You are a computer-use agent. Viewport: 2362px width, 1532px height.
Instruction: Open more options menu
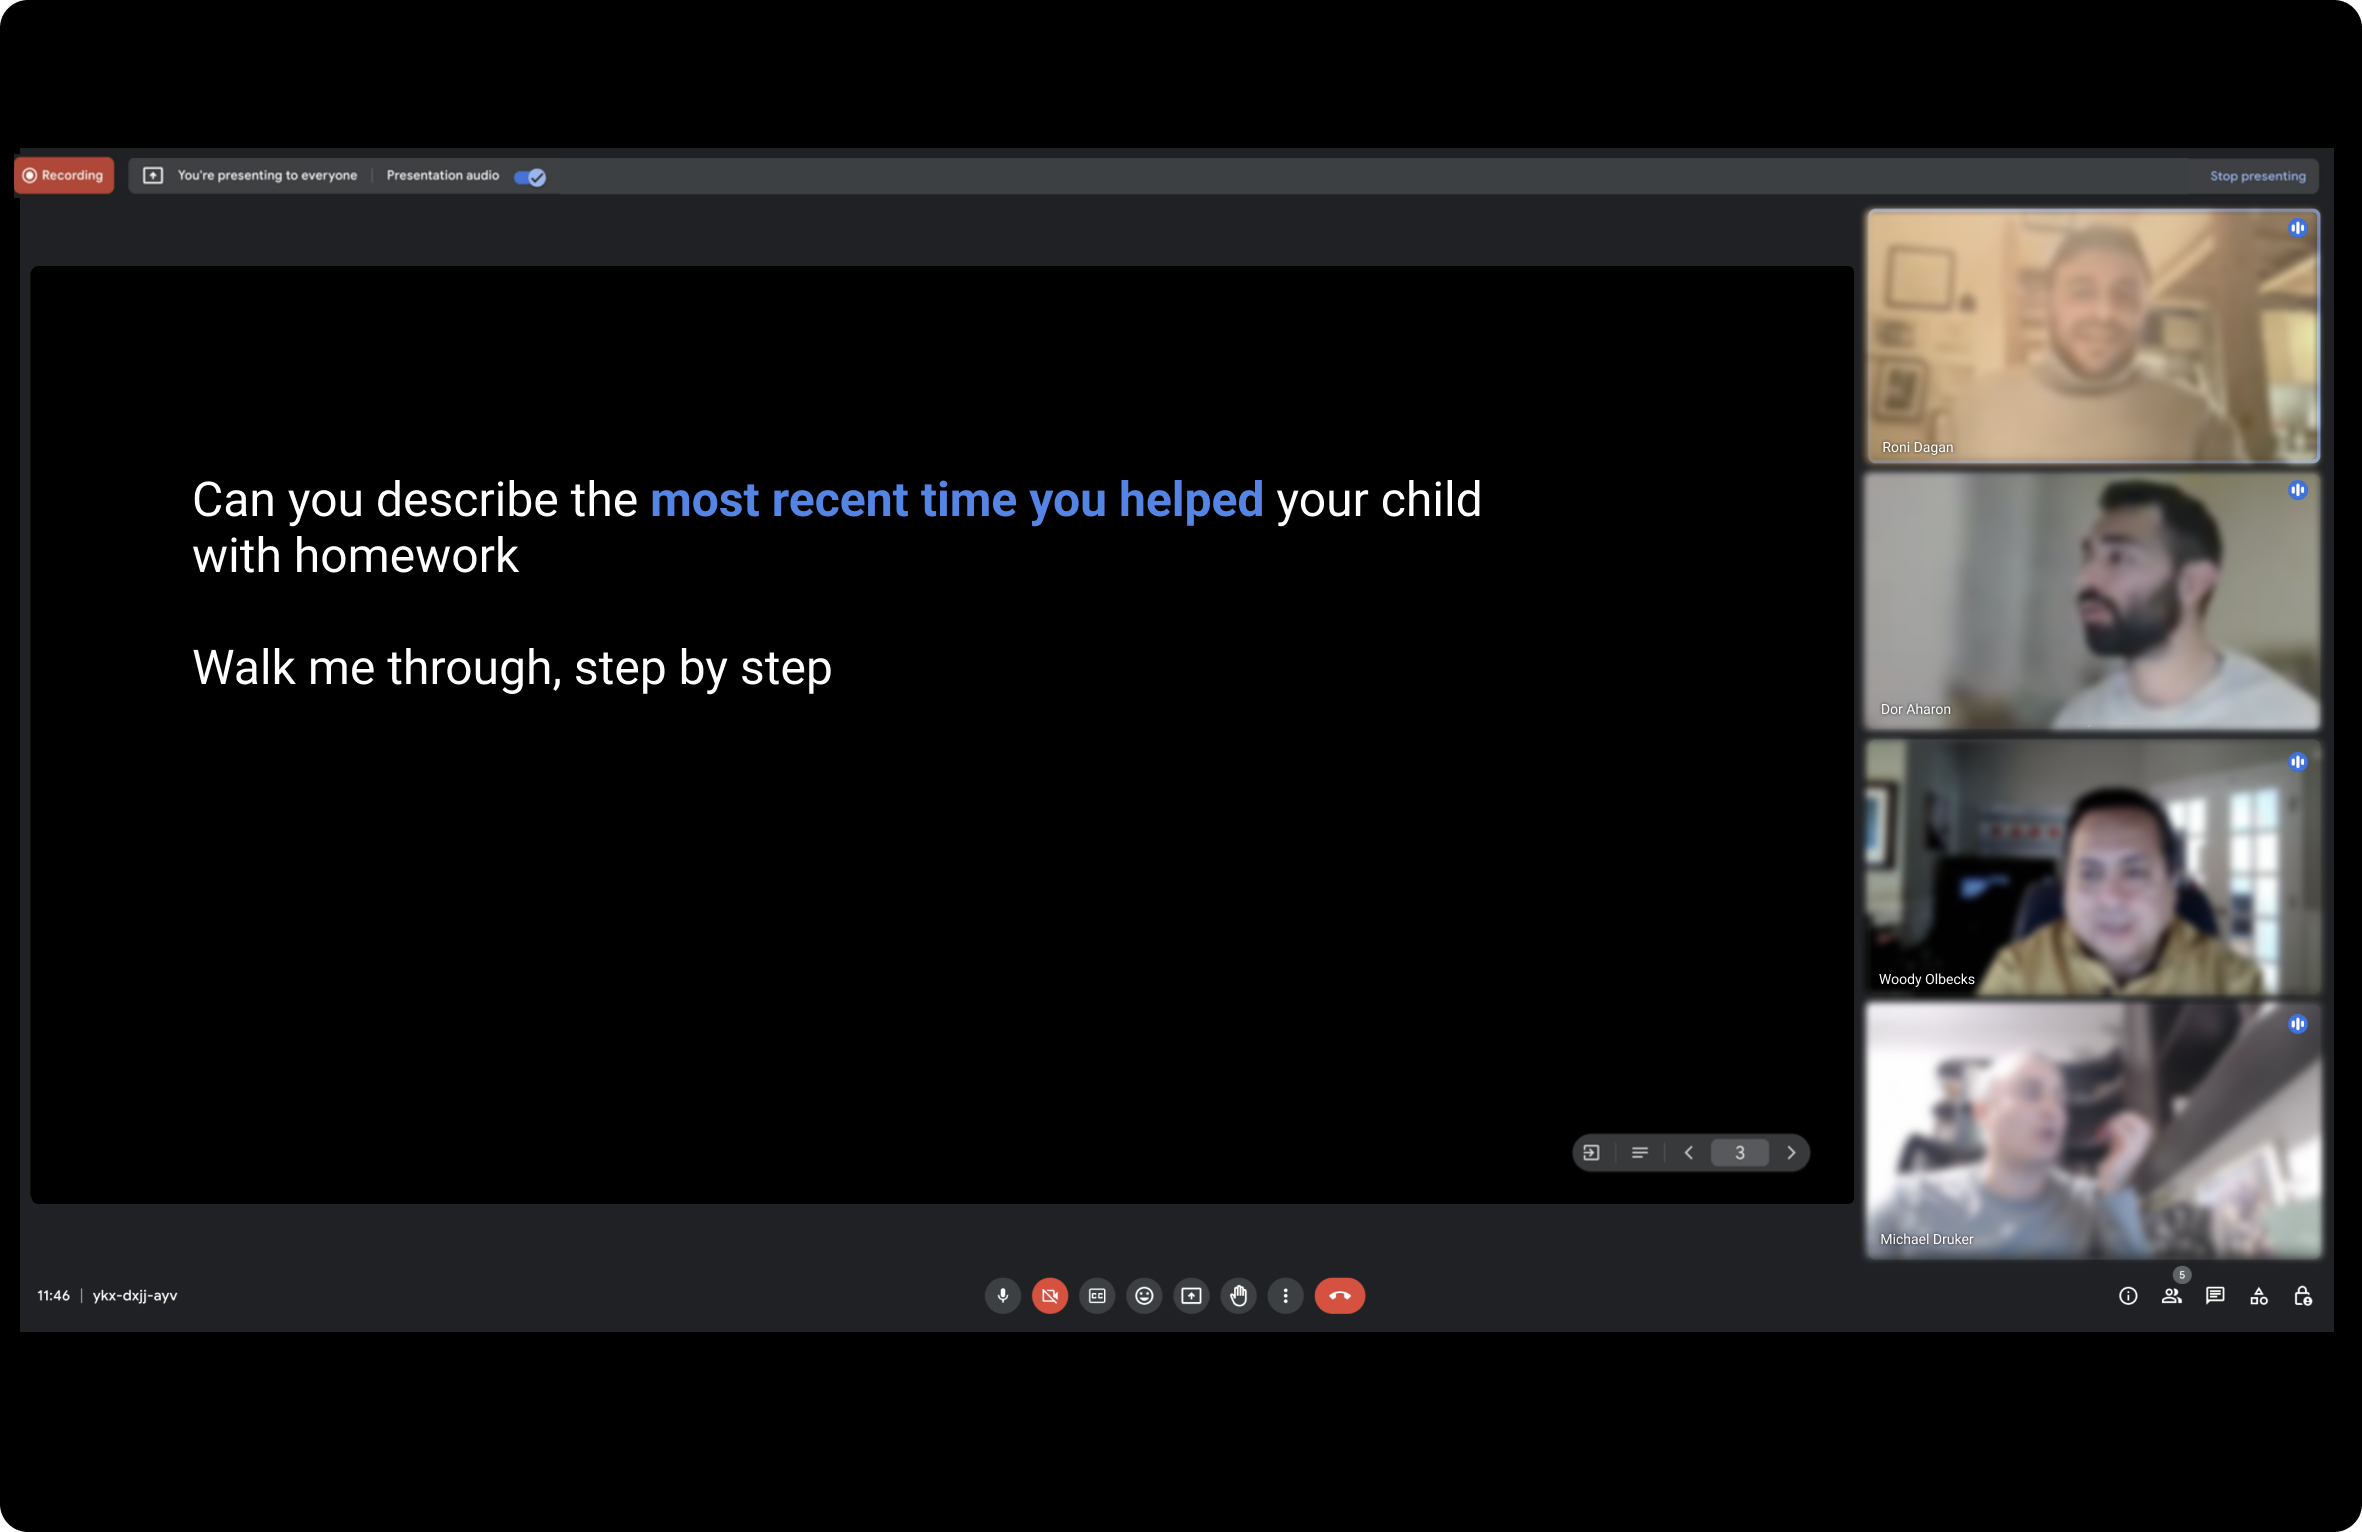[1285, 1296]
